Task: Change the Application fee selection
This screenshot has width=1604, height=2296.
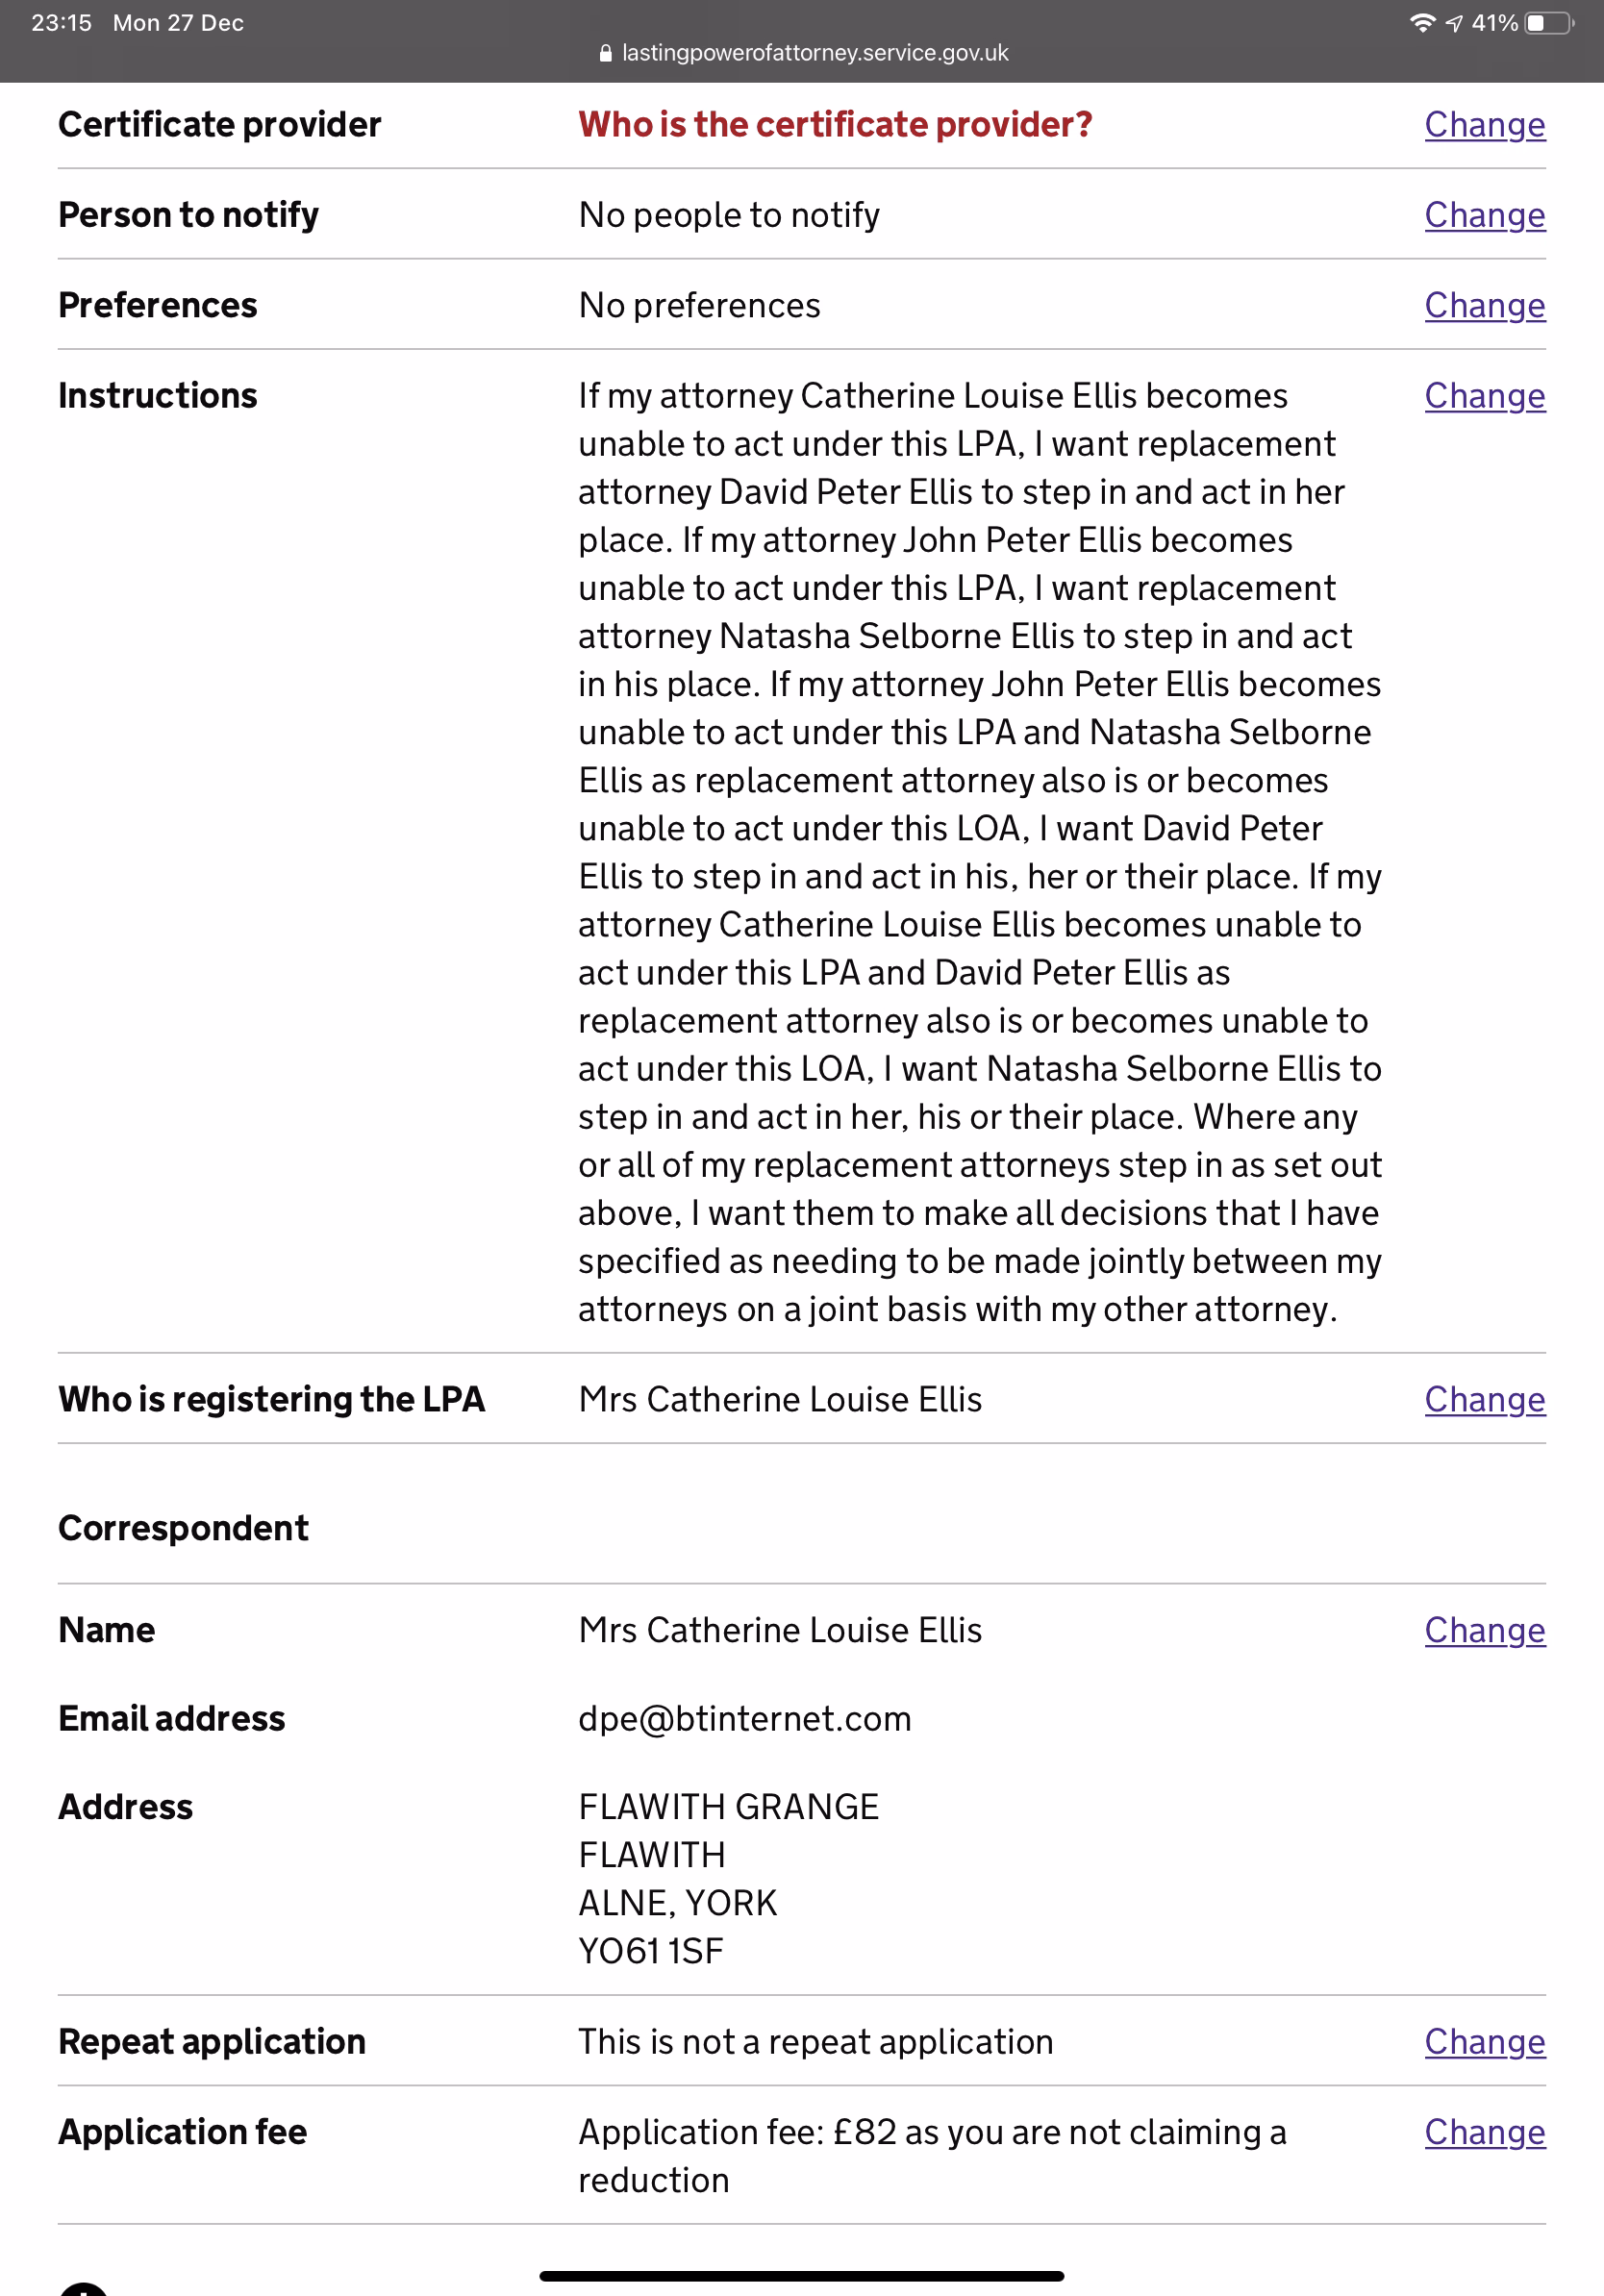Action: click(x=1484, y=2132)
